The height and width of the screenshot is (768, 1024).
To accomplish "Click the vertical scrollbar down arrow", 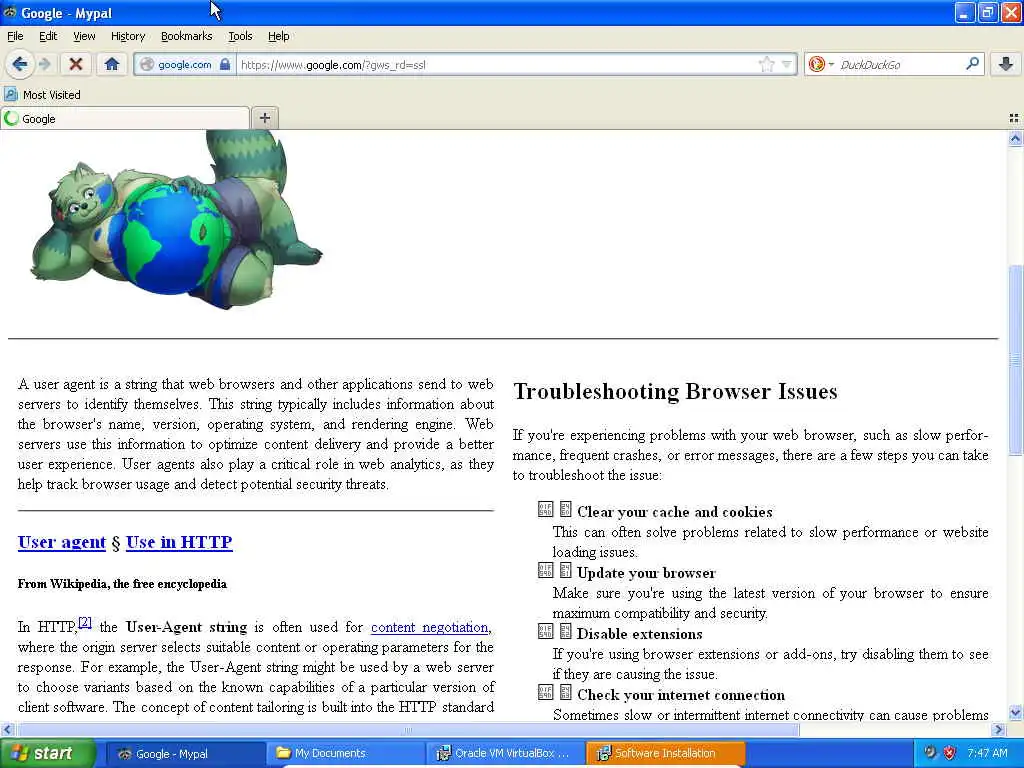I will [1015, 712].
